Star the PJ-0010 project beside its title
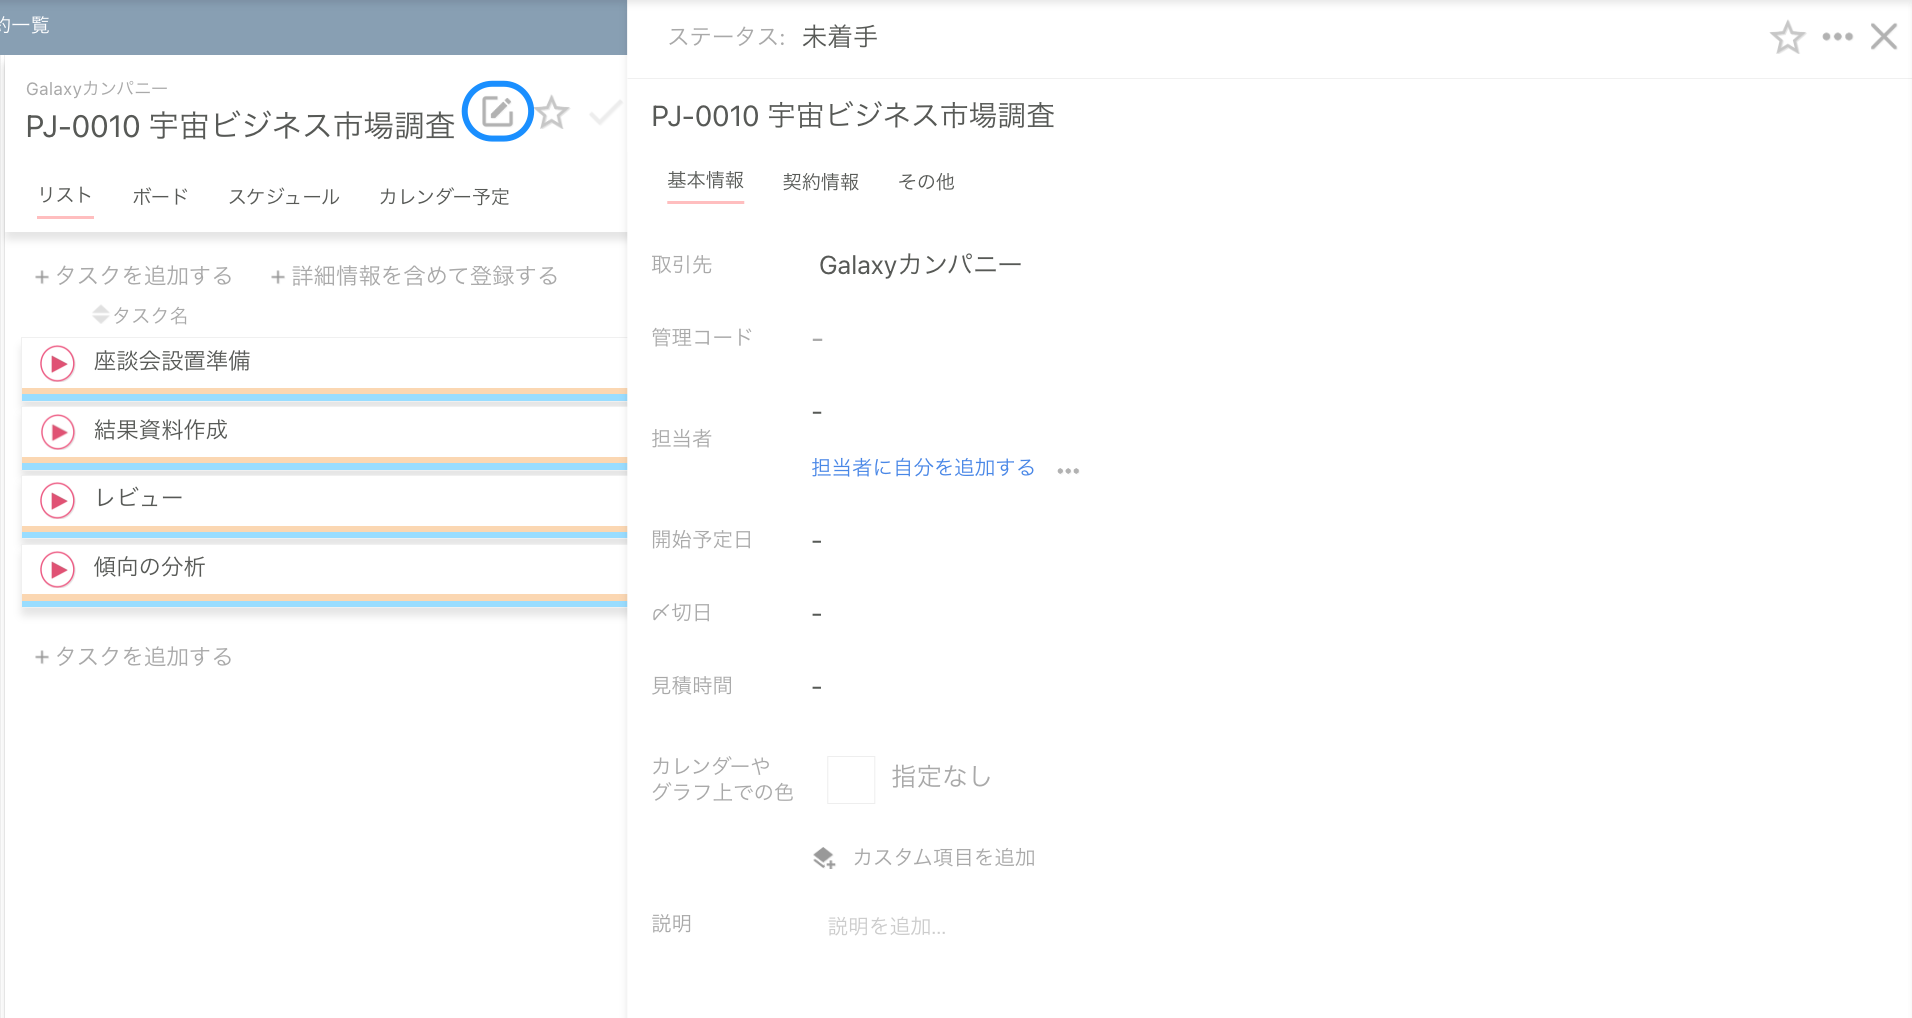This screenshot has height=1018, width=1912. click(552, 114)
